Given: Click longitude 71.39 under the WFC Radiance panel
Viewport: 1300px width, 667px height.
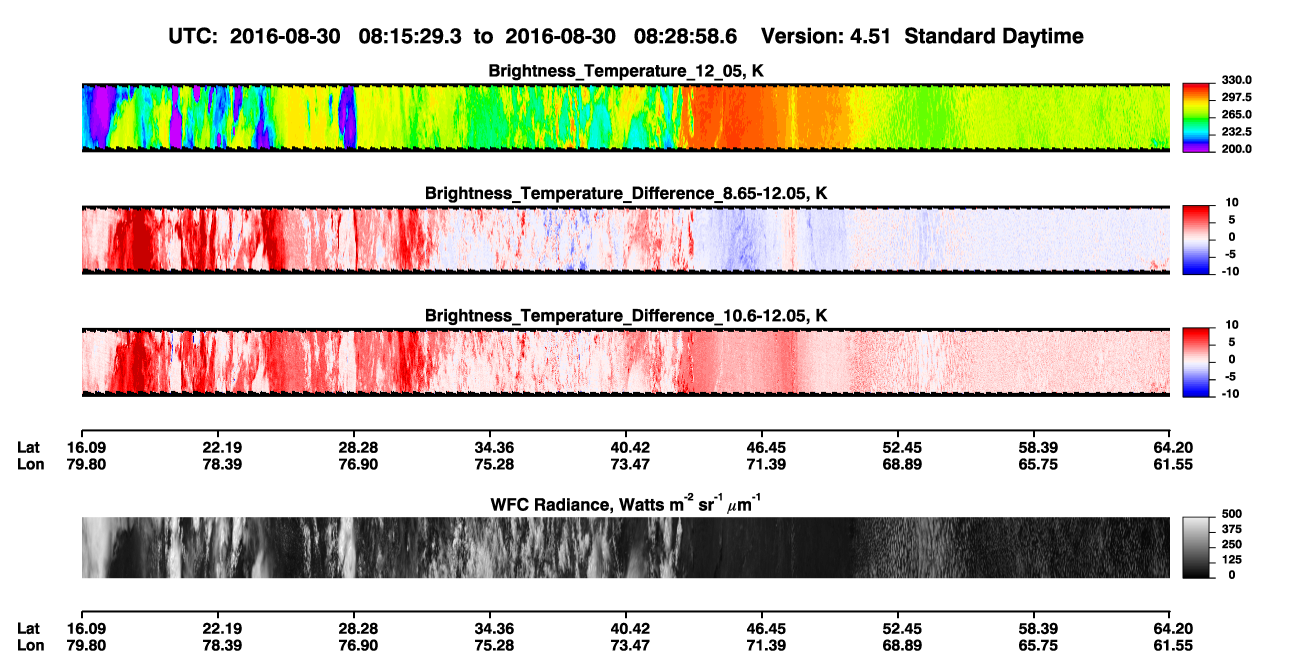Looking at the screenshot, I should (766, 646).
